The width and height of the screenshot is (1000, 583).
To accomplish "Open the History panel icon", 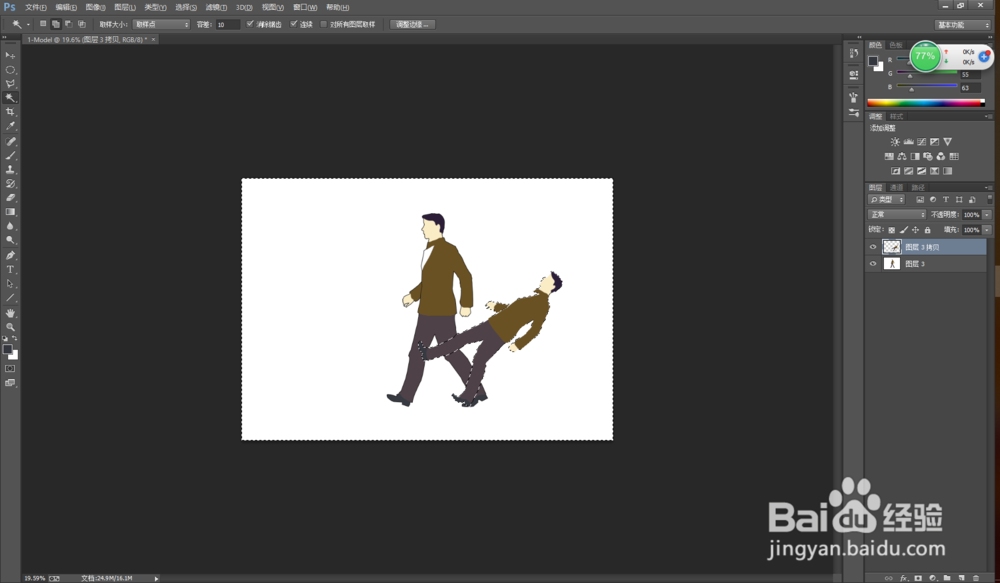I will [854, 54].
